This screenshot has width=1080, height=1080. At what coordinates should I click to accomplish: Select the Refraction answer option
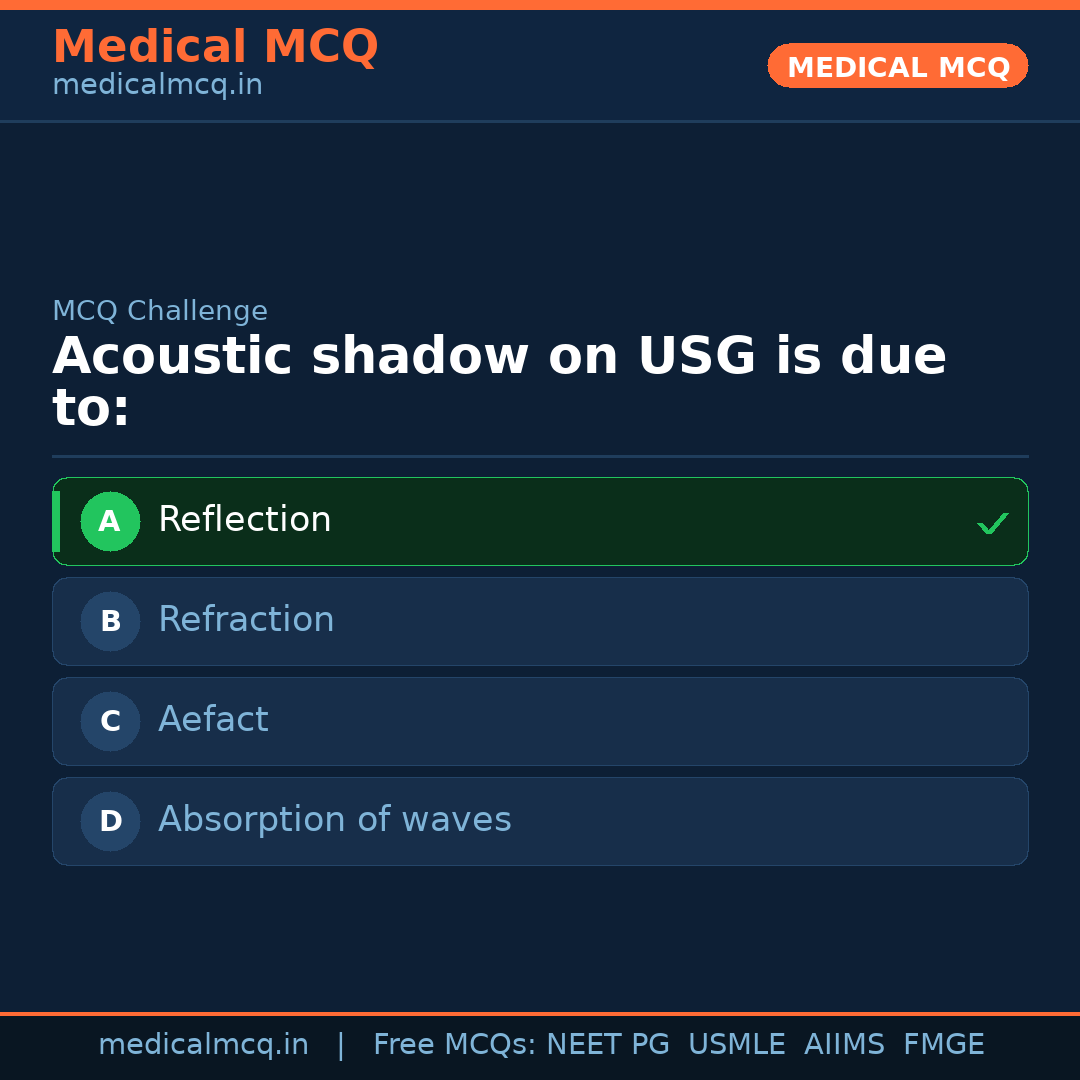click(x=540, y=621)
